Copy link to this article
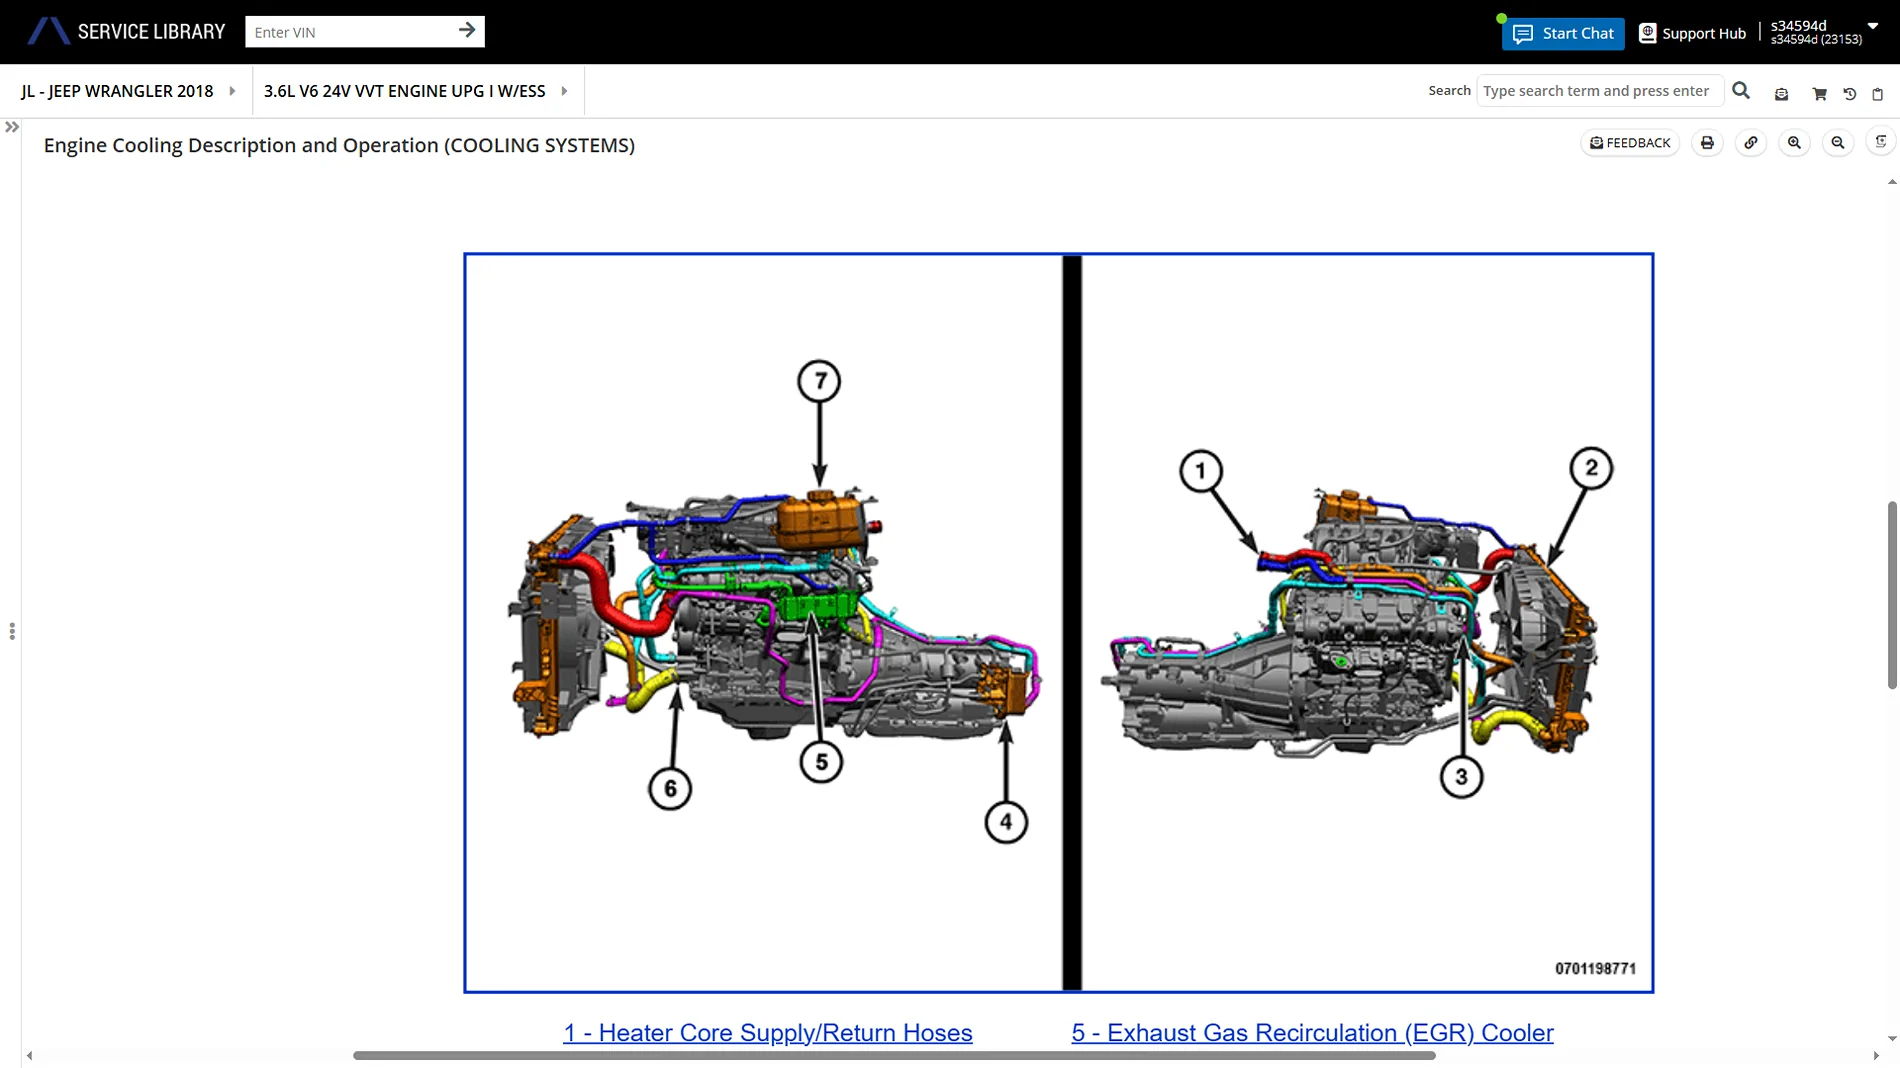Screen dimensions: 1900x1068 pyautogui.click(x=1751, y=143)
